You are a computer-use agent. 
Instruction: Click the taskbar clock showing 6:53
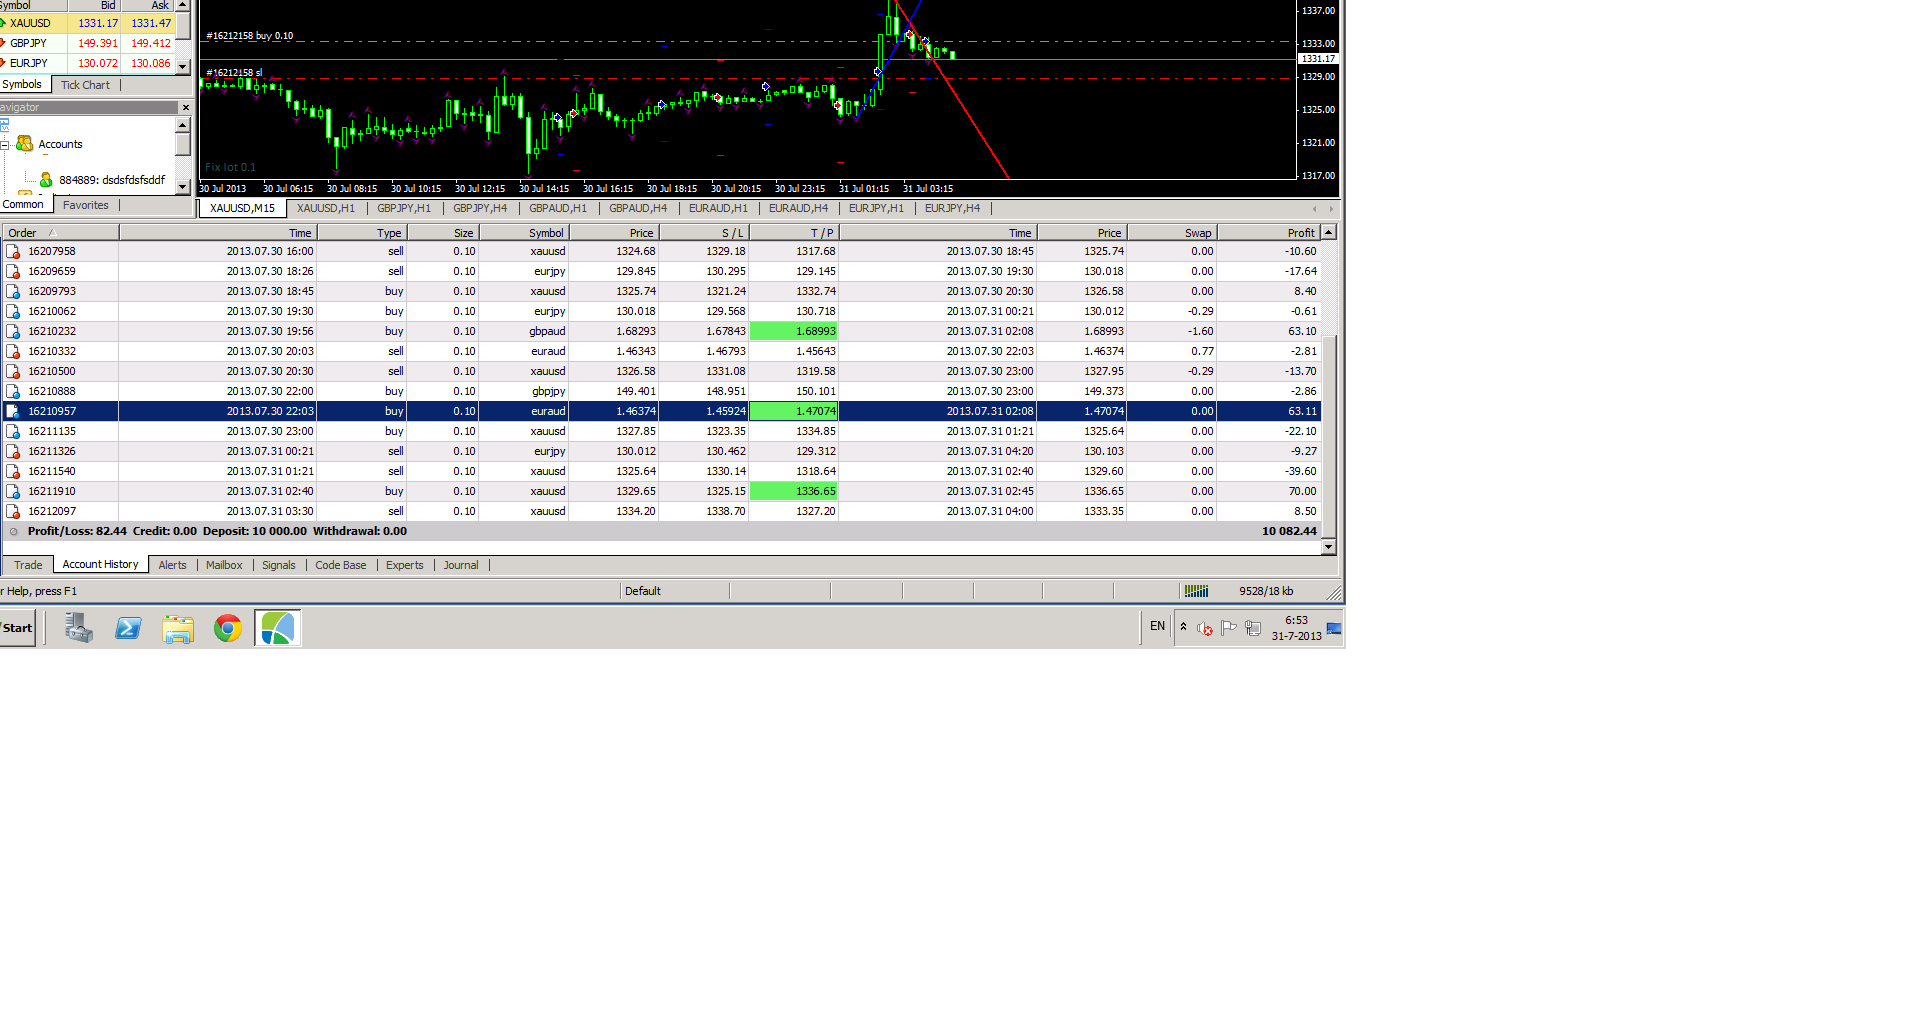point(1296,628)
